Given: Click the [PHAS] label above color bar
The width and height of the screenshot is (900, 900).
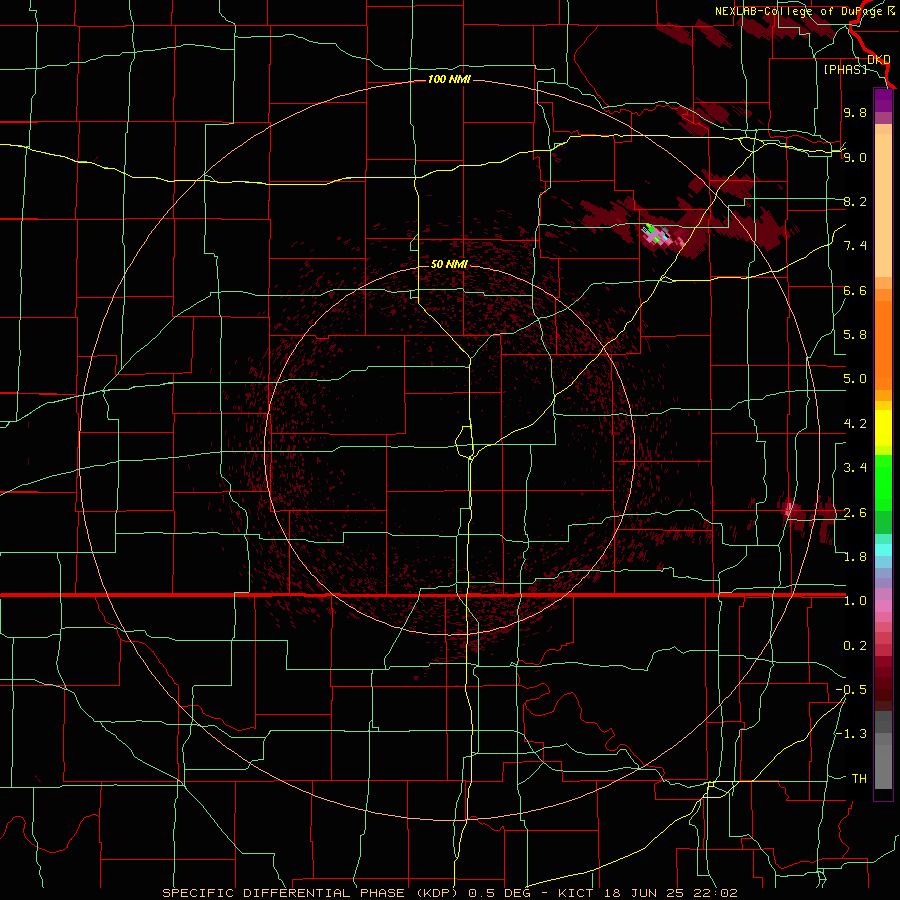Looking at the screenshot, I should [845, 69].
